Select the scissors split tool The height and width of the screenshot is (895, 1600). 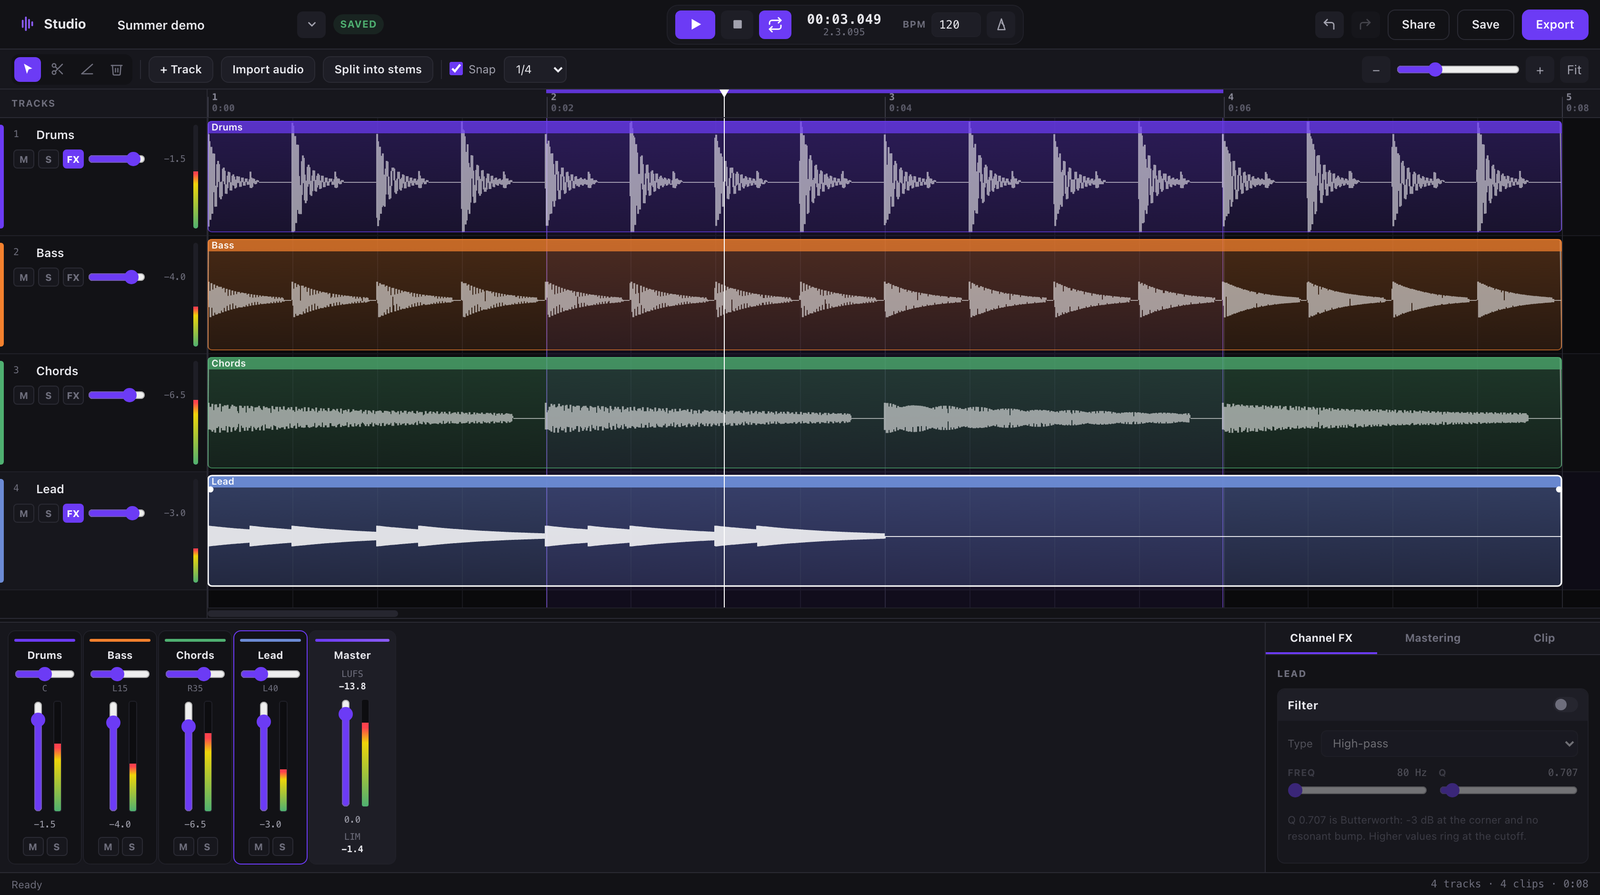click(x=57, y=69)
